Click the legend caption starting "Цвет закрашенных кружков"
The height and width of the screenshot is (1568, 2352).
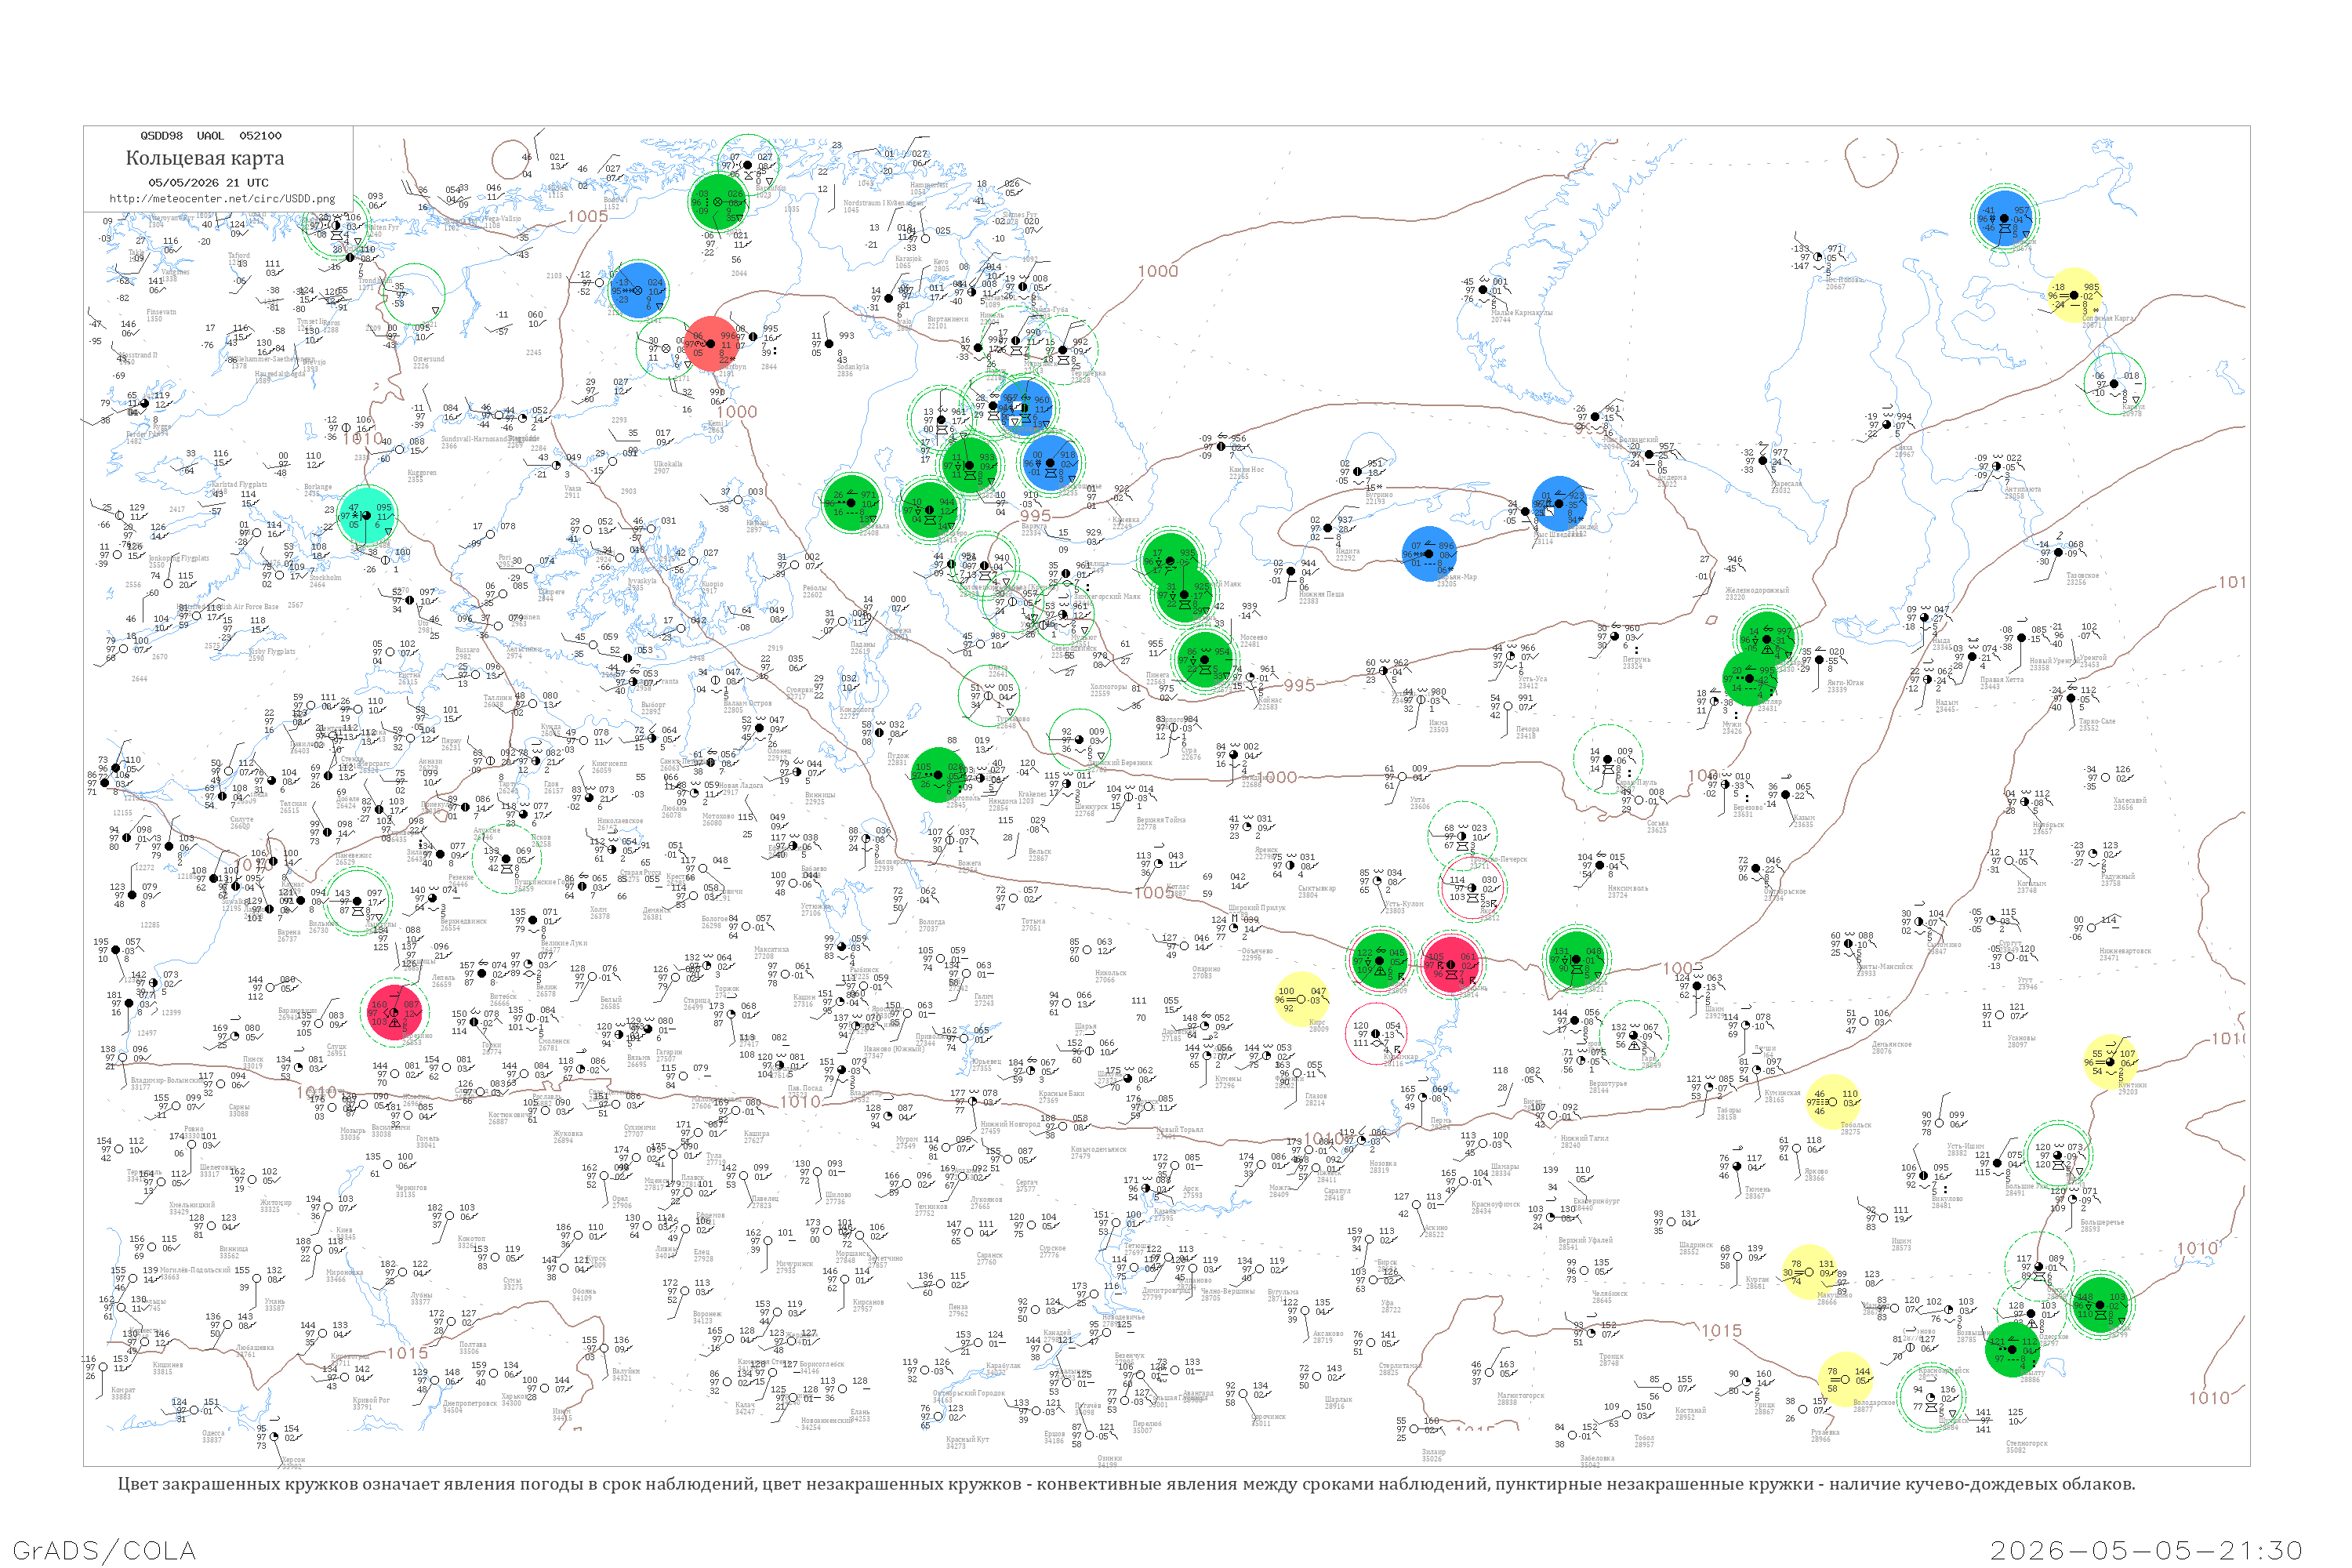tap(1126, 1484)
